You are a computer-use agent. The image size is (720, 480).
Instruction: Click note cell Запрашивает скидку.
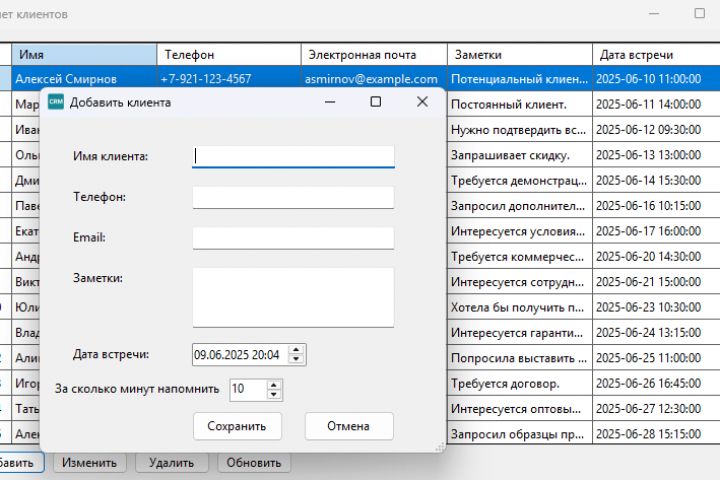(520, 155)
